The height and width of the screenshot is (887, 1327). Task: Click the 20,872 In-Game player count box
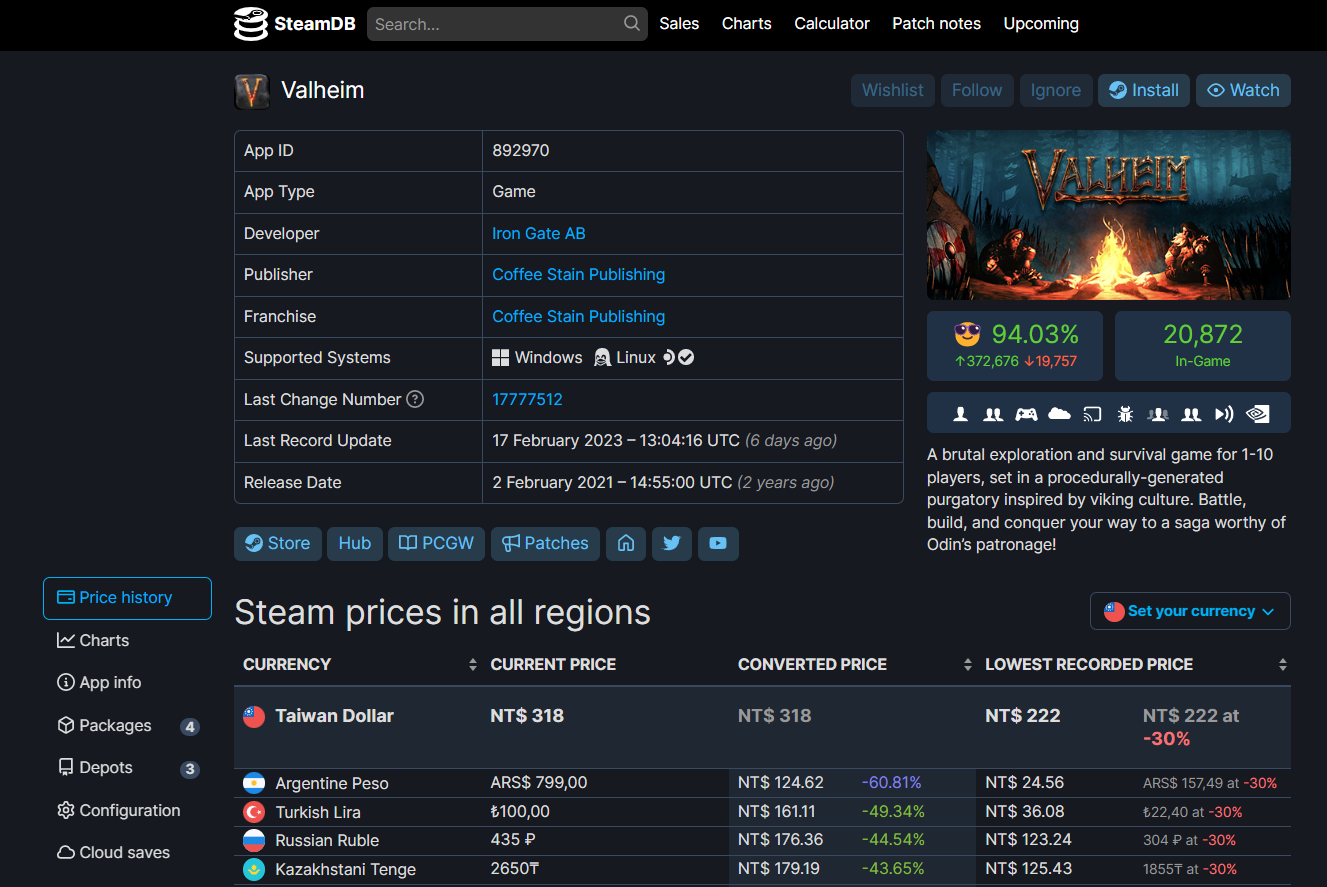click(x=1203, y=346)
